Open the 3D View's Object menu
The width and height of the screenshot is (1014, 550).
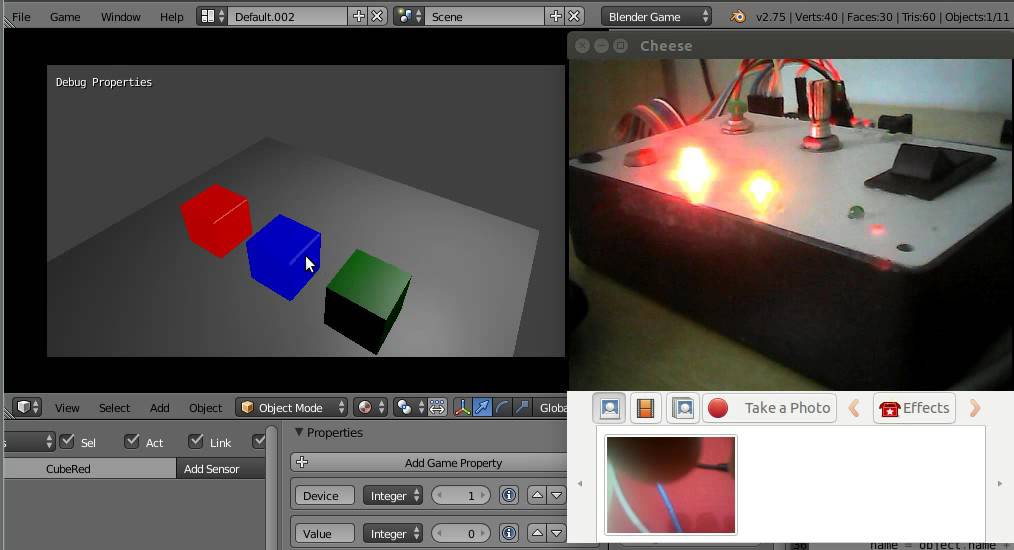pos(205,408)
